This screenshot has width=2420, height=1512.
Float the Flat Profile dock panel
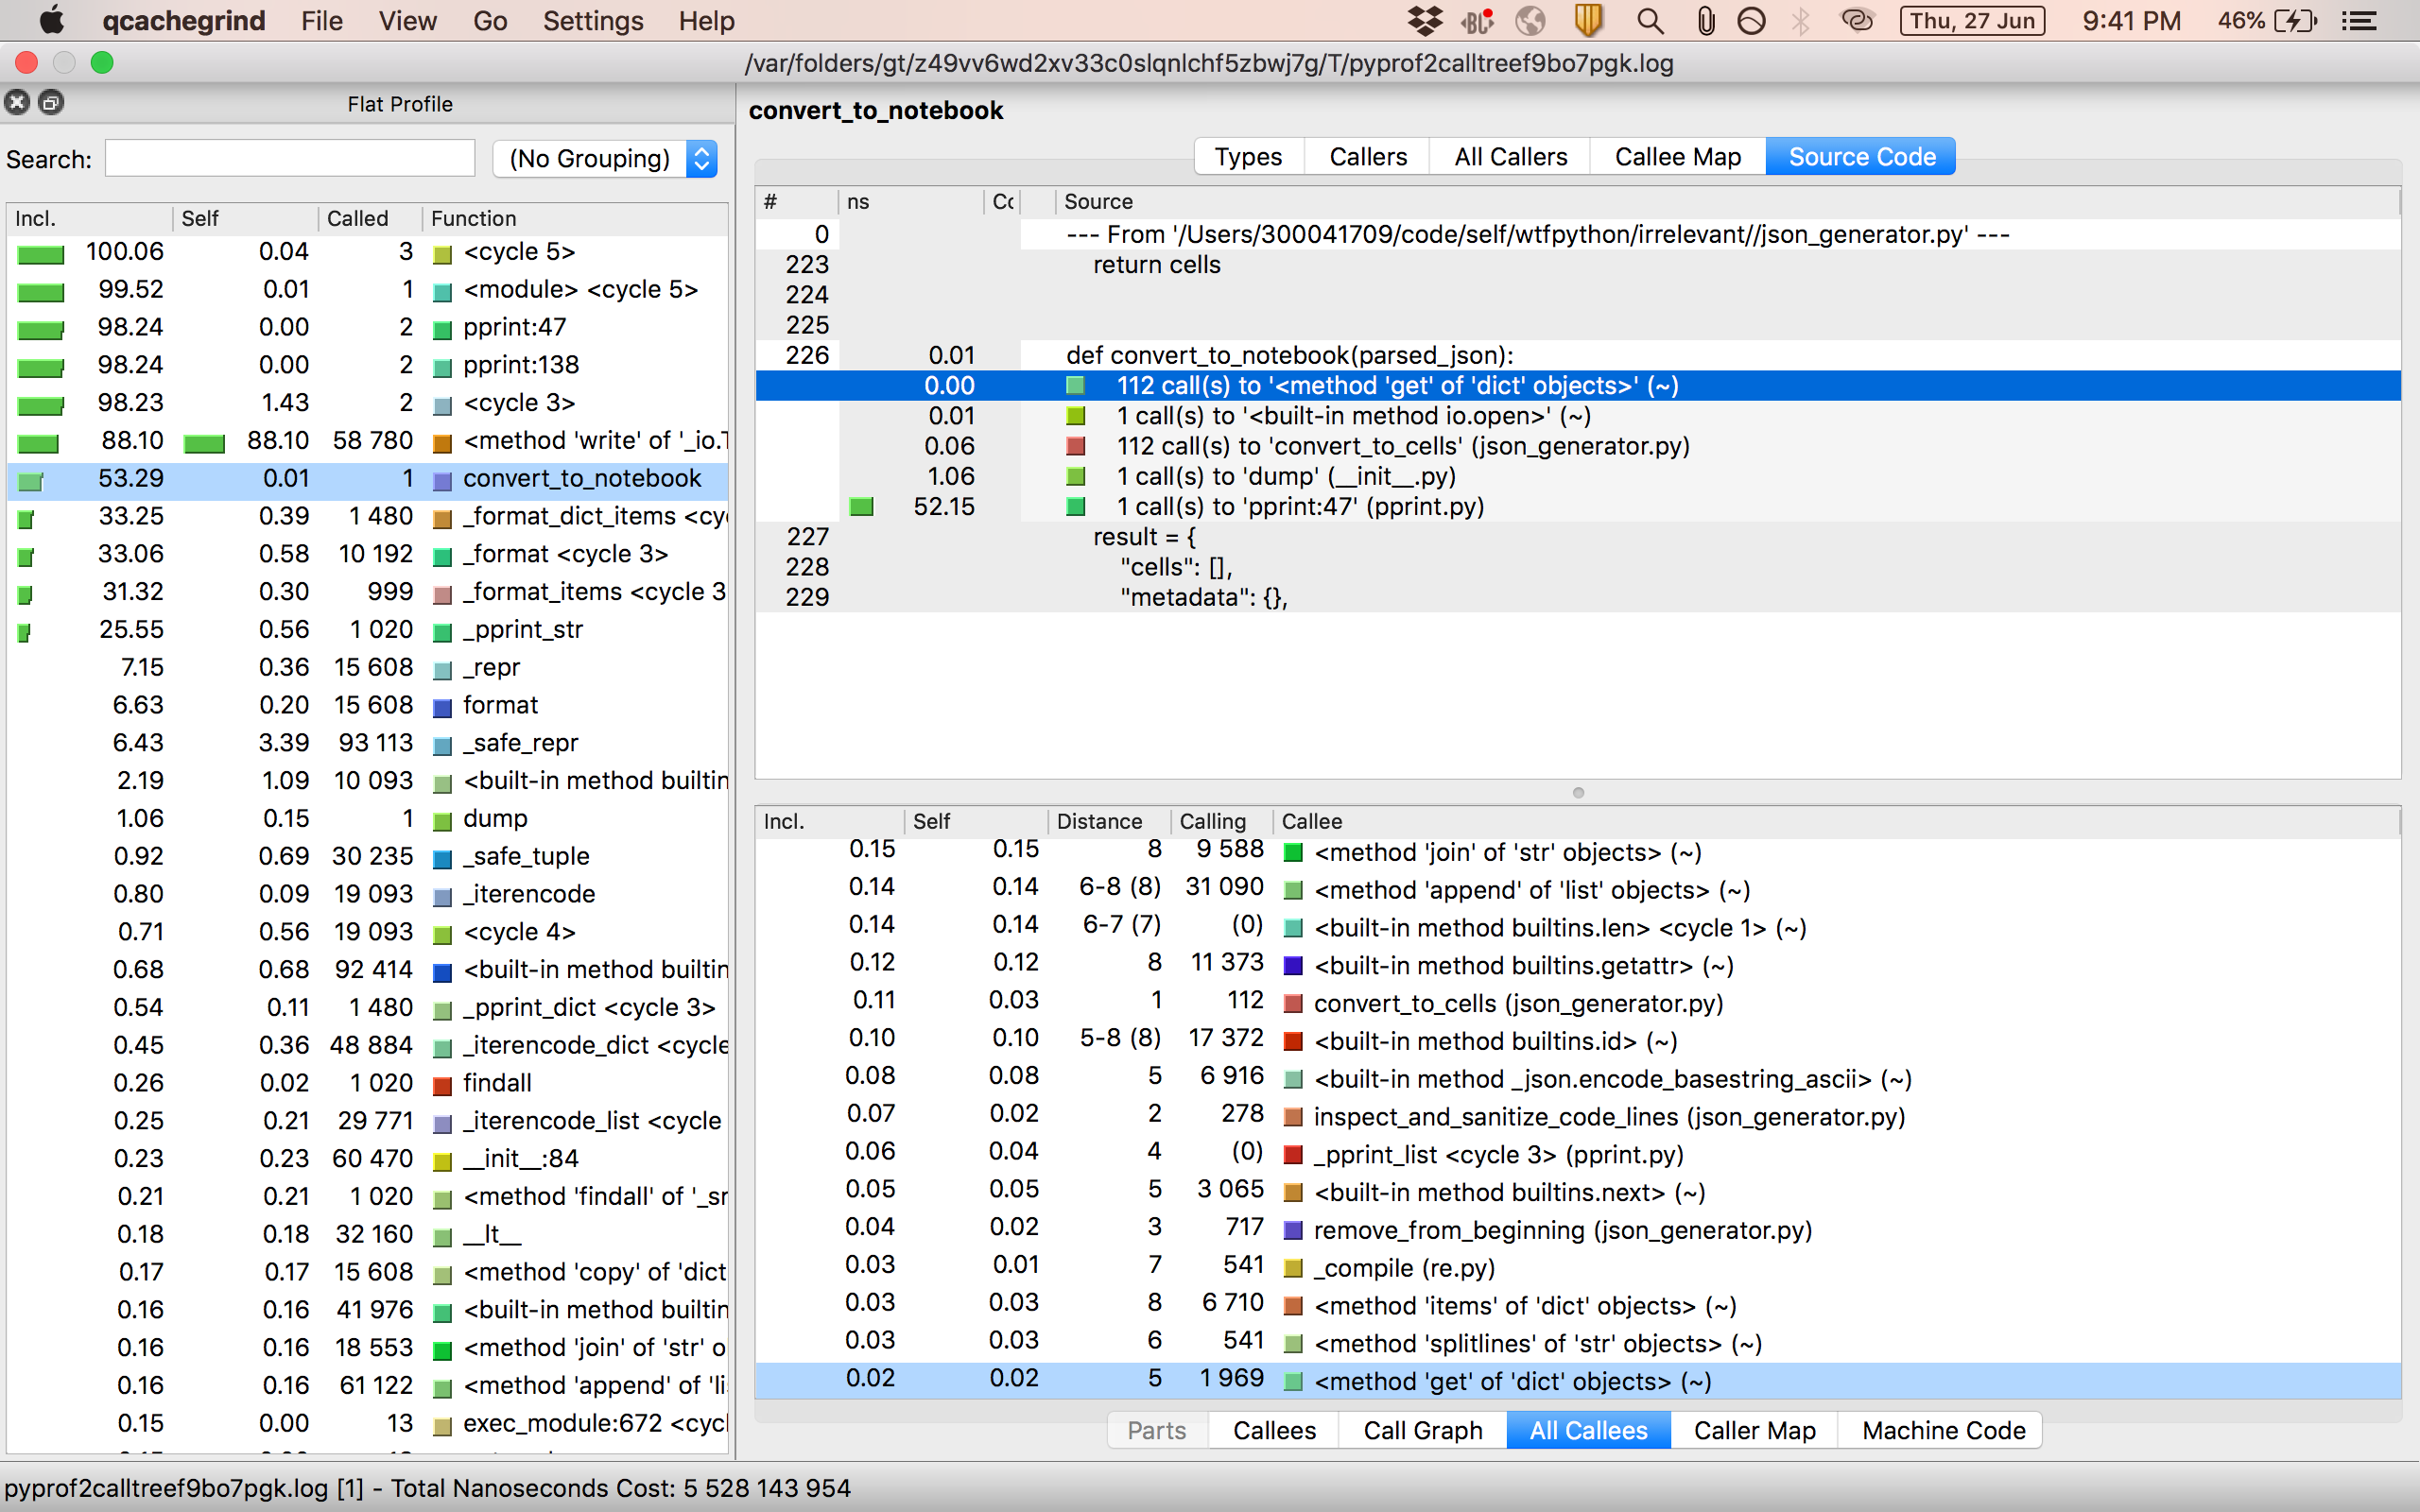[51, 102]
